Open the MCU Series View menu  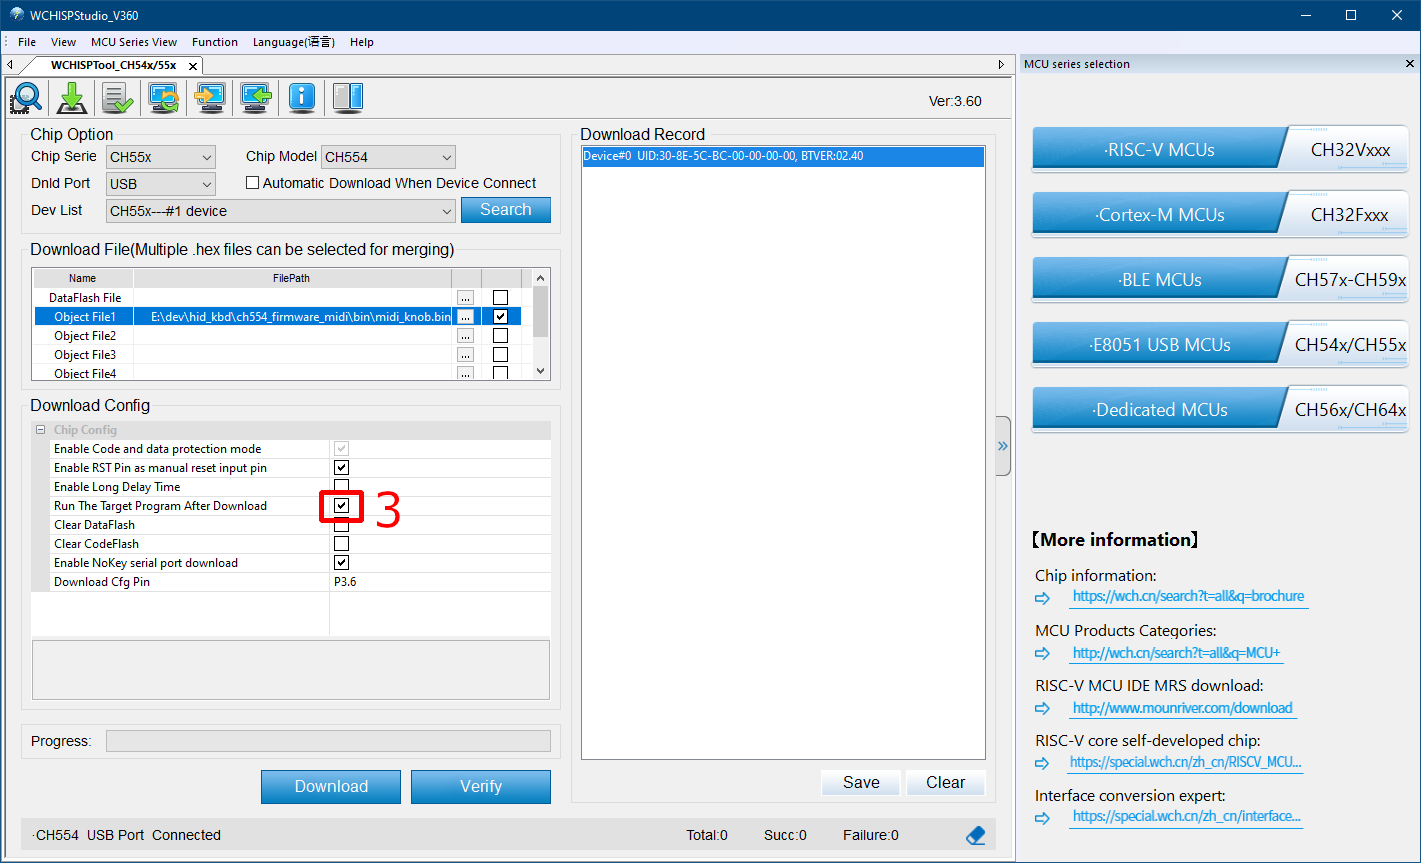point(134,42)
